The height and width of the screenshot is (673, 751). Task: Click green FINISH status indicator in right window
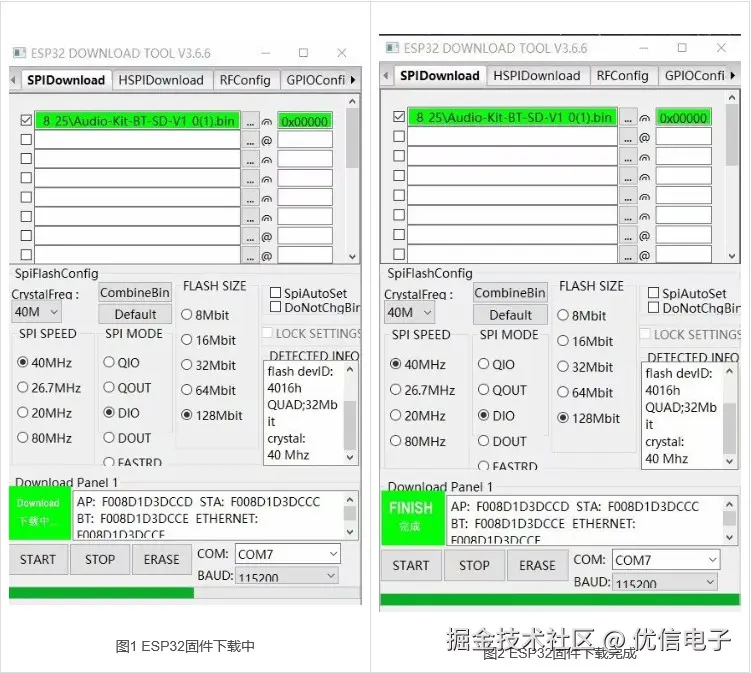412,517
